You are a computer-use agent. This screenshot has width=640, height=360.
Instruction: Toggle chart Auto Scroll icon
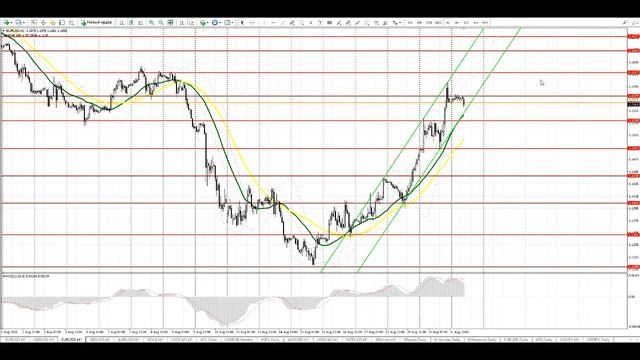point(181,22)
